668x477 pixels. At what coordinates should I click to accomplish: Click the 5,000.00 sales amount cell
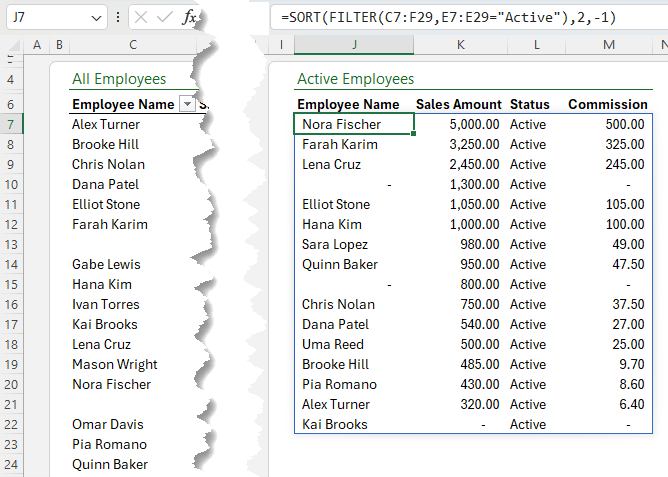click(x=461, y=124)
